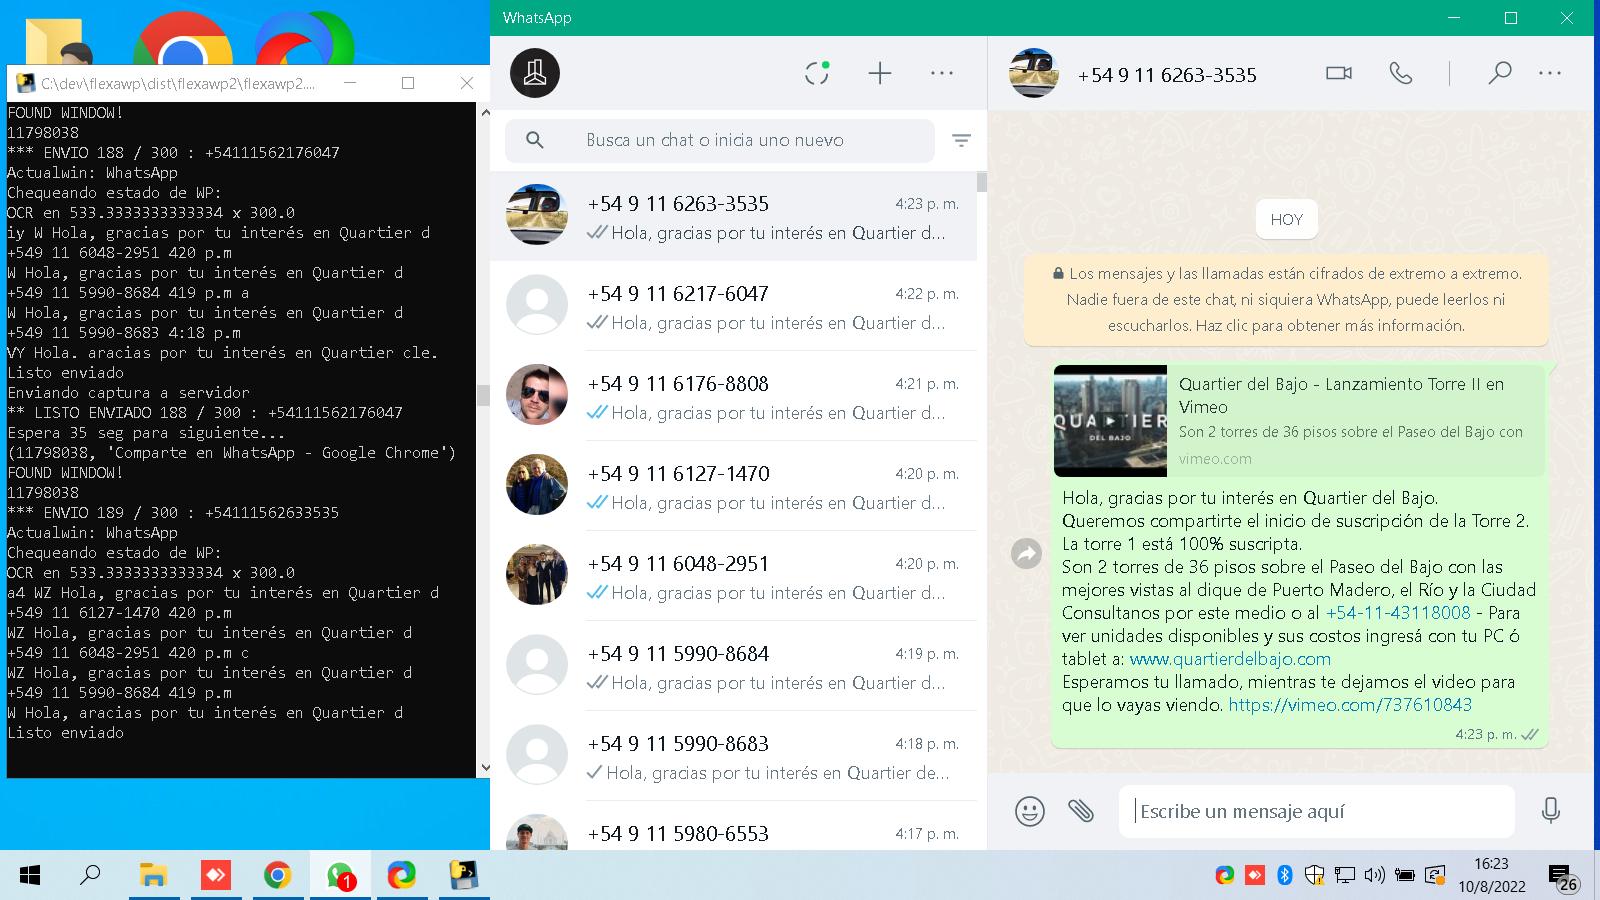The width and height of the screenshot is (1600, 900).
Task: Play the Quartier del Bajo Vimeo preview
Action: (1110, 421)
